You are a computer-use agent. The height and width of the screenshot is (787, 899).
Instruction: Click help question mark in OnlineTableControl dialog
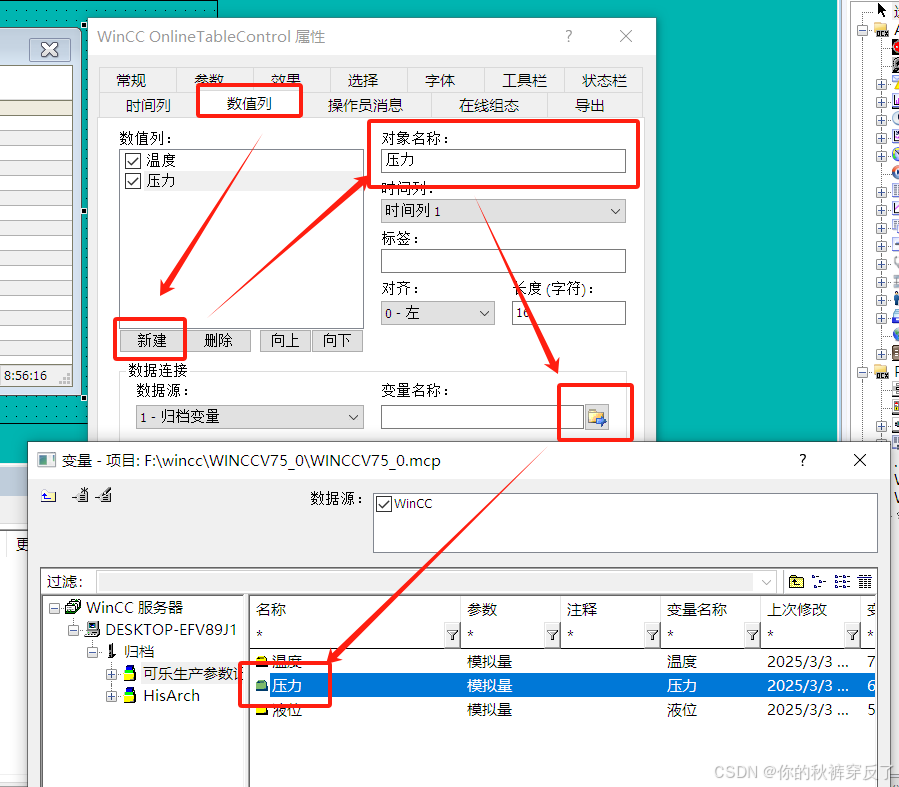568,36
